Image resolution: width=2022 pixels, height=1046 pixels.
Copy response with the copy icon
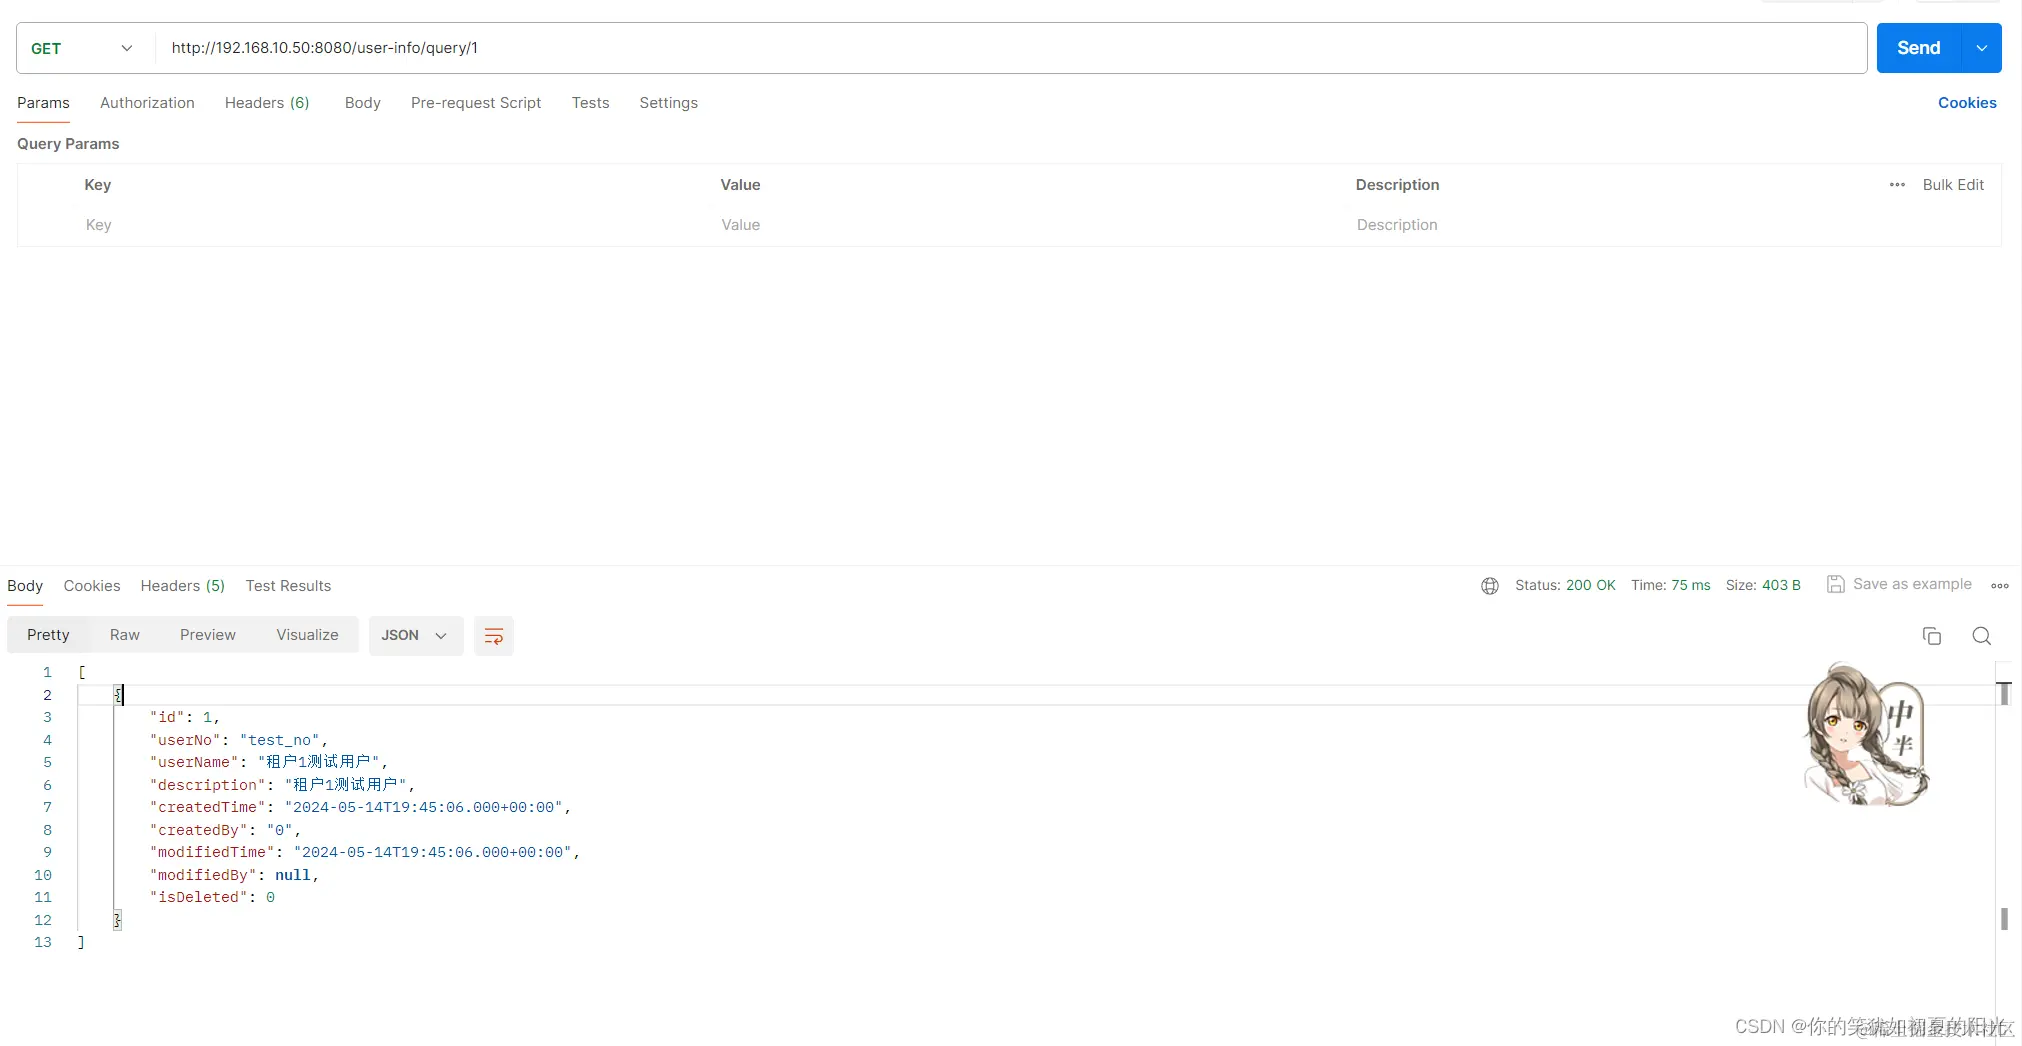tap(1931, 636)
